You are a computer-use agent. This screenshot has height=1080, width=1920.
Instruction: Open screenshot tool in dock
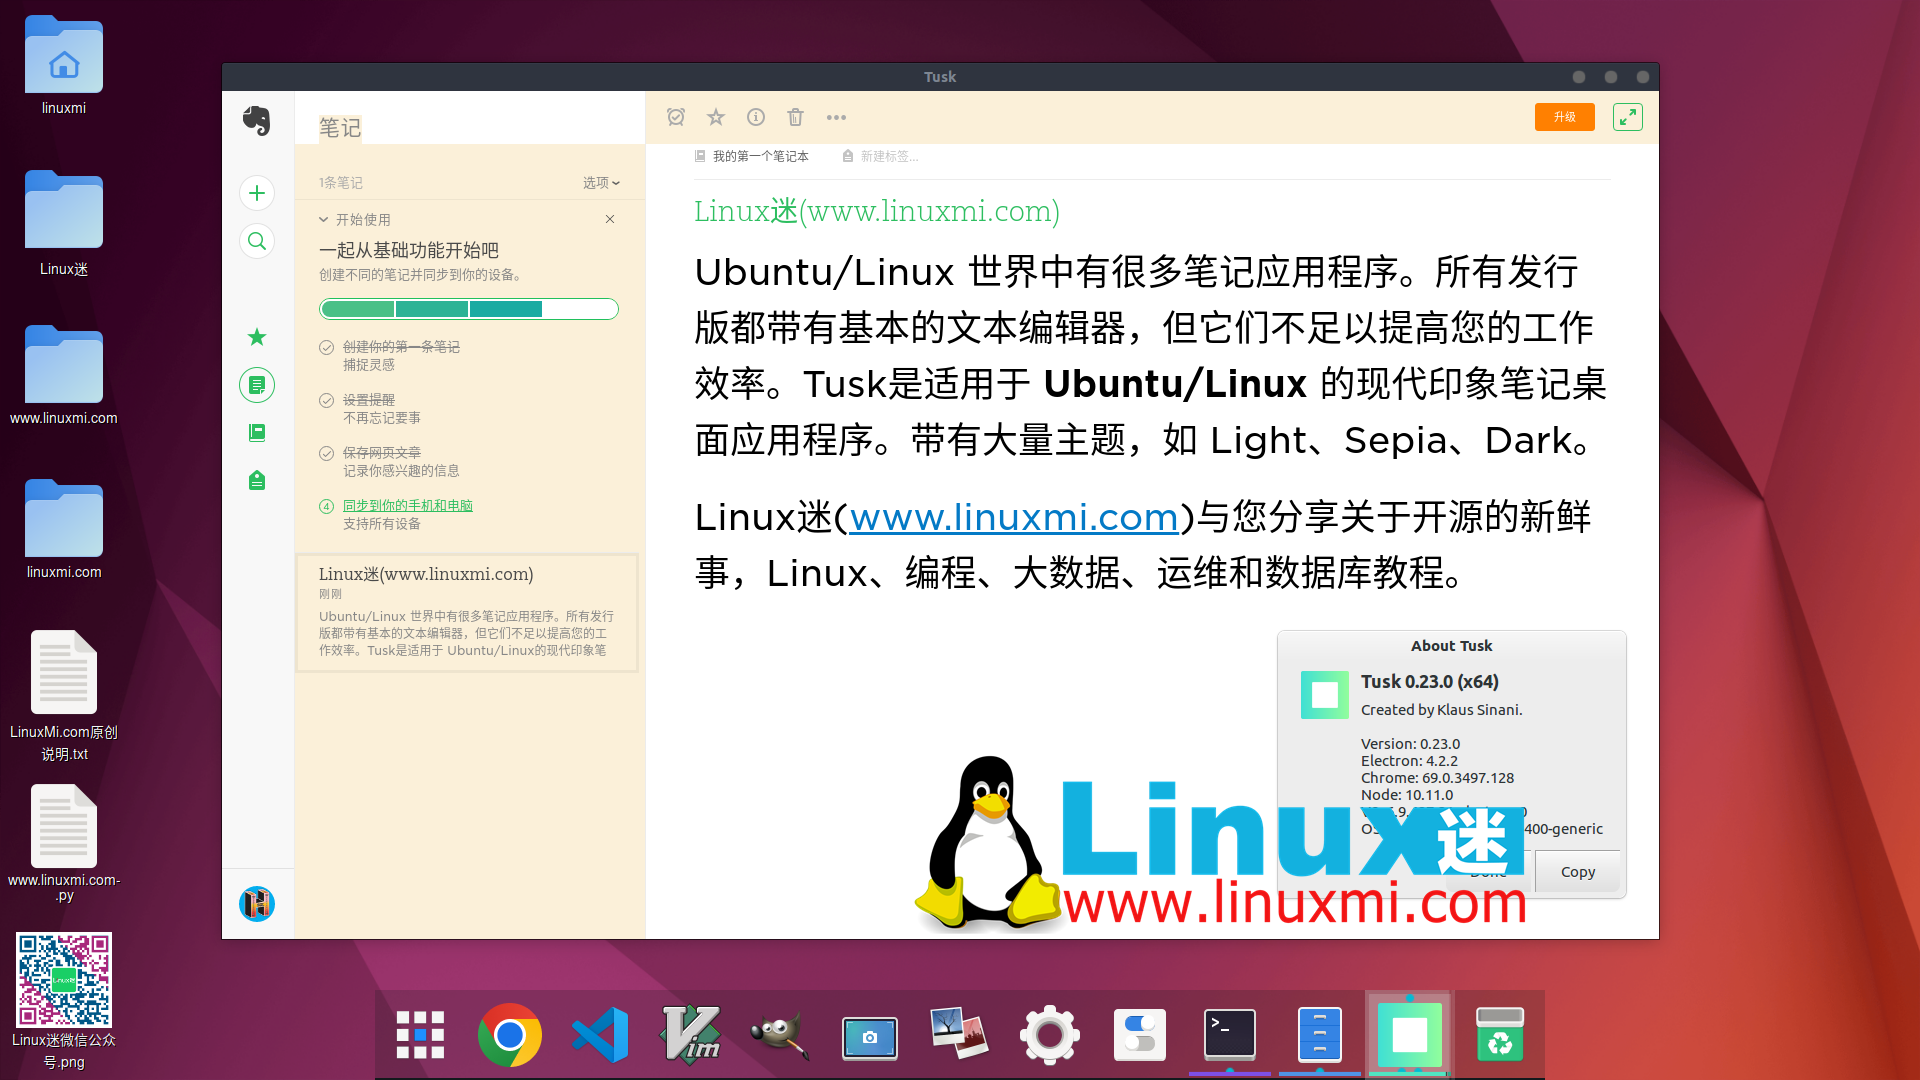point(870,1038)
